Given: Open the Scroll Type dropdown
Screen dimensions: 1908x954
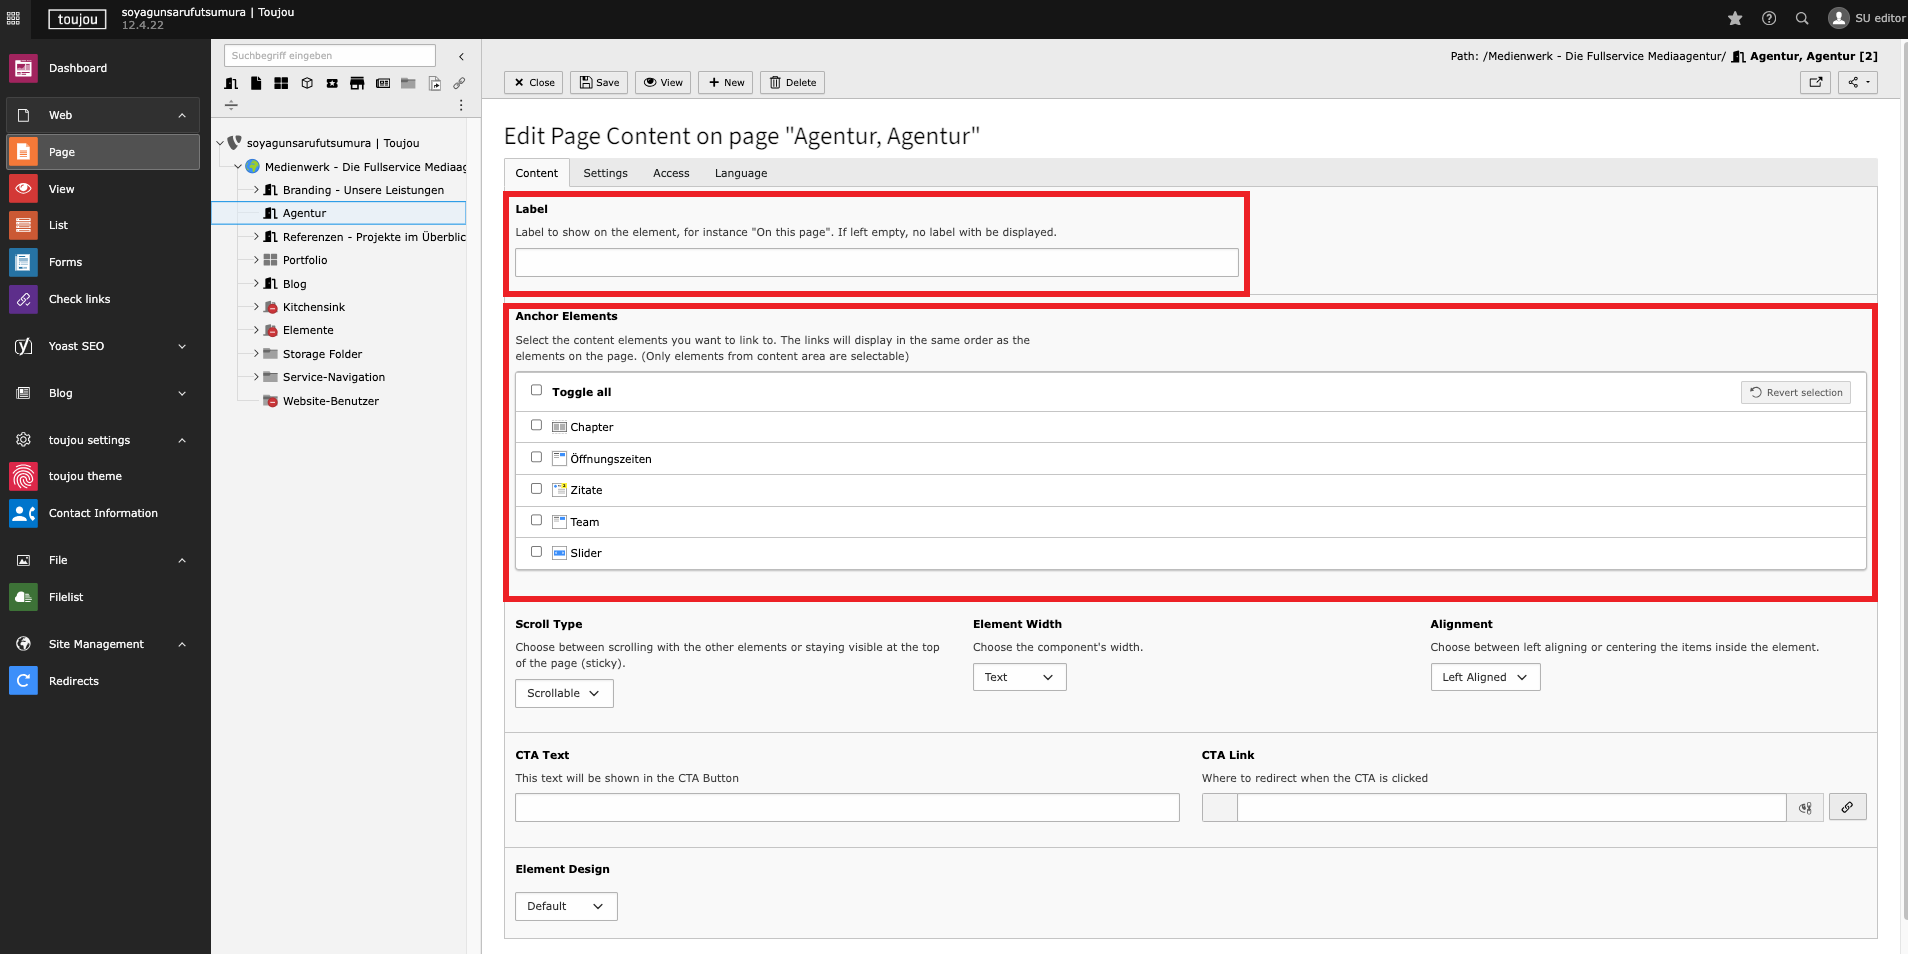Looking at the screenshot, I should click(x=563, y=693).
